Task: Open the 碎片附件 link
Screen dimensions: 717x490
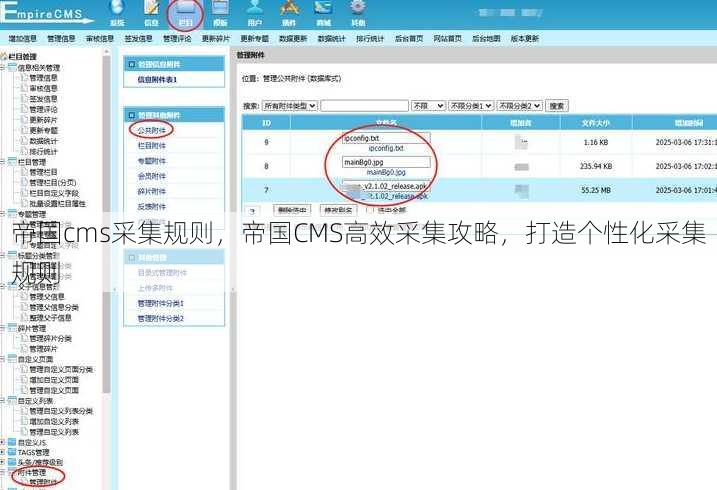Action: (x=152, y=192)
